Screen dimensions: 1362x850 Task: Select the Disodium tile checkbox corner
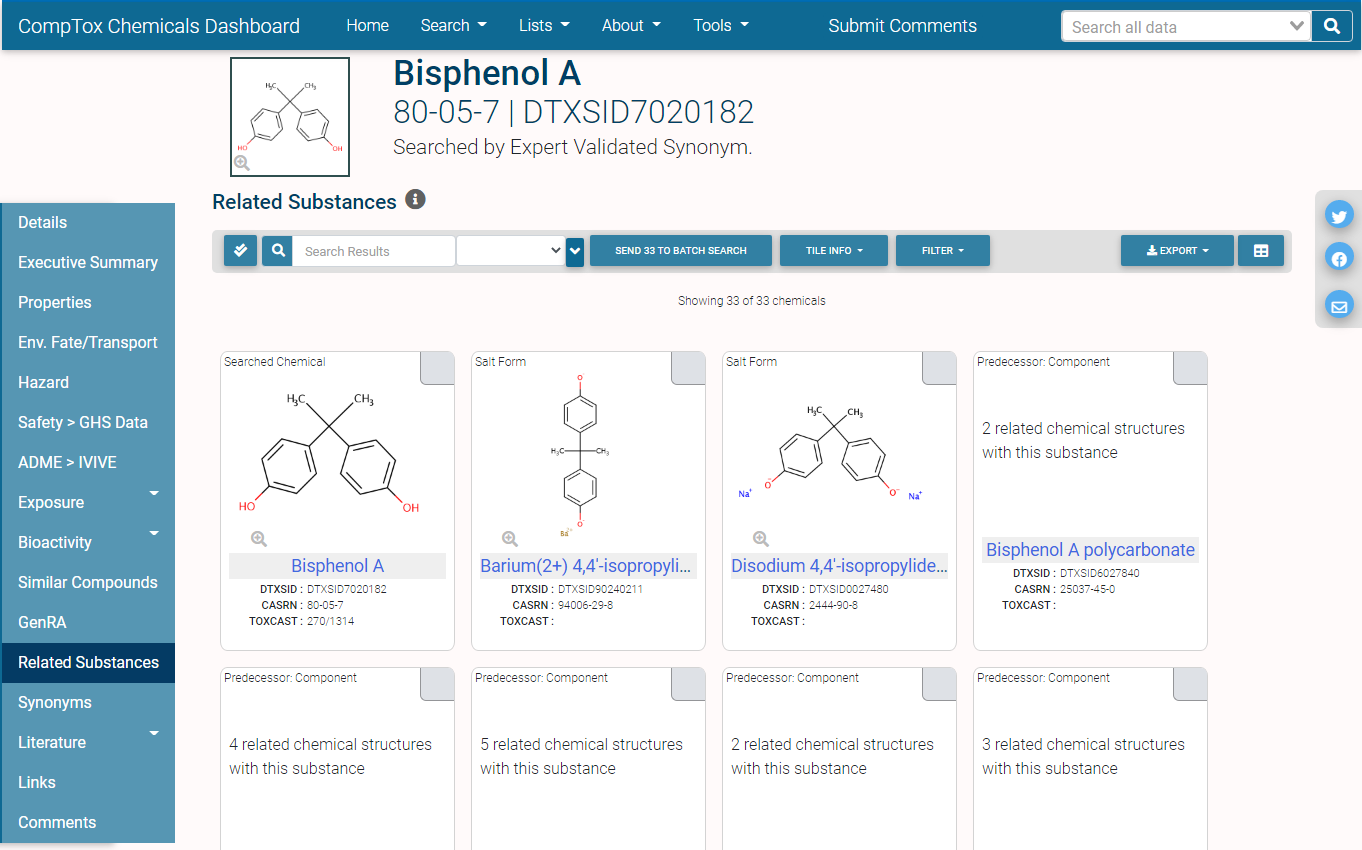(x=939, y=368)
